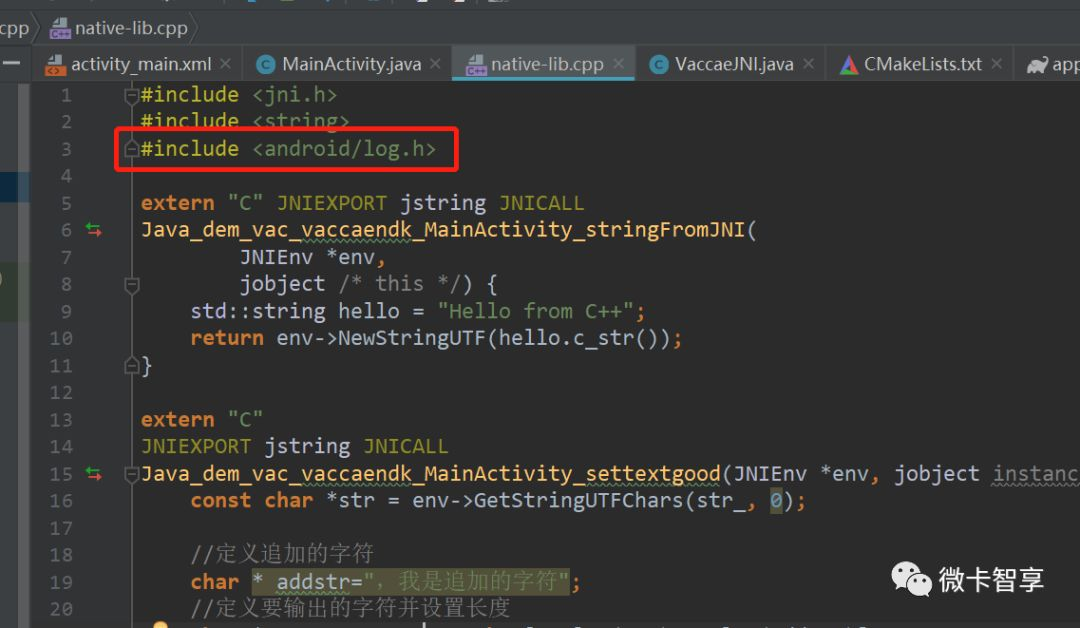This screenshot has width=1080, height=628.
Task: Toggle the fold end marker at line 11
Action: pyautogui.click(x=132, y=366)
